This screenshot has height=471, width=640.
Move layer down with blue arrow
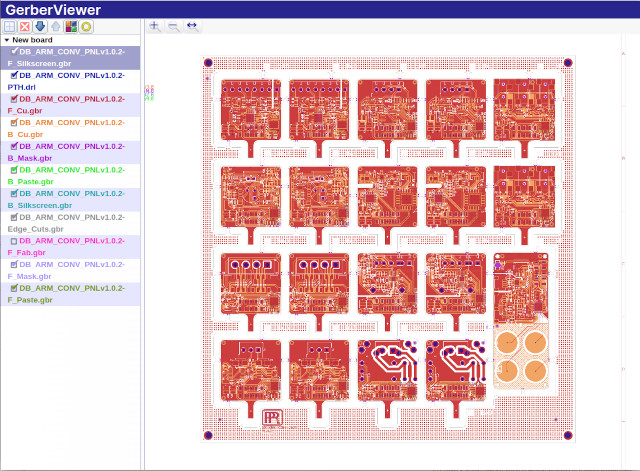(39, 26)
